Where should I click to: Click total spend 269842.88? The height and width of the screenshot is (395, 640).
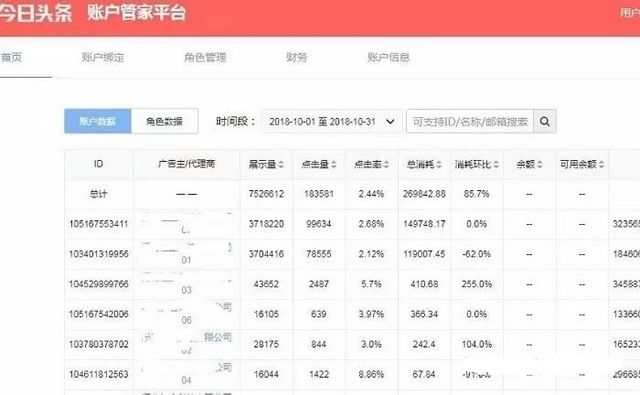[424, 194]
